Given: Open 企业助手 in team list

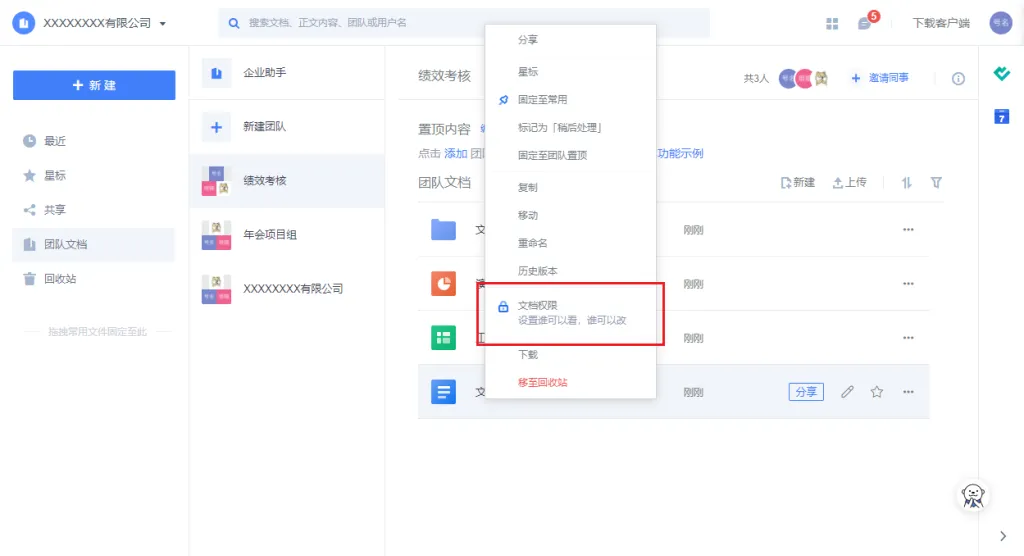Looking at the screenshot, I should click(287, 73).
